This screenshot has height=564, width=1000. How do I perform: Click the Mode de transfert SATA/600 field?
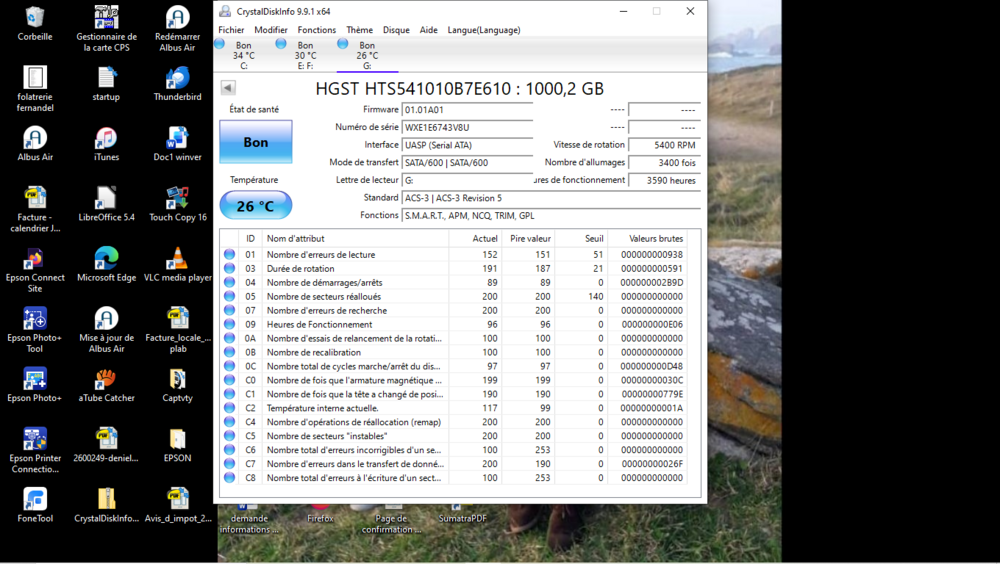[x=467, y=163]
